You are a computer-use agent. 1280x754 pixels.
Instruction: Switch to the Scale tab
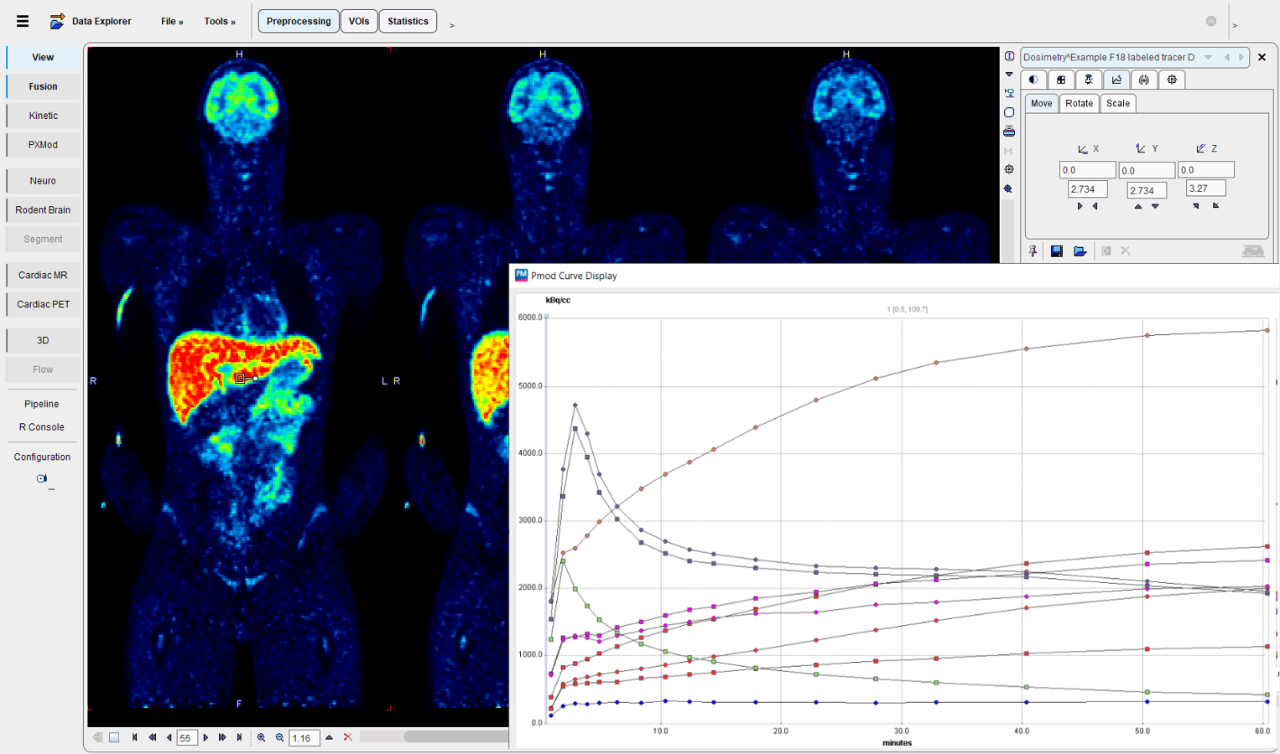pos(1117,103)
